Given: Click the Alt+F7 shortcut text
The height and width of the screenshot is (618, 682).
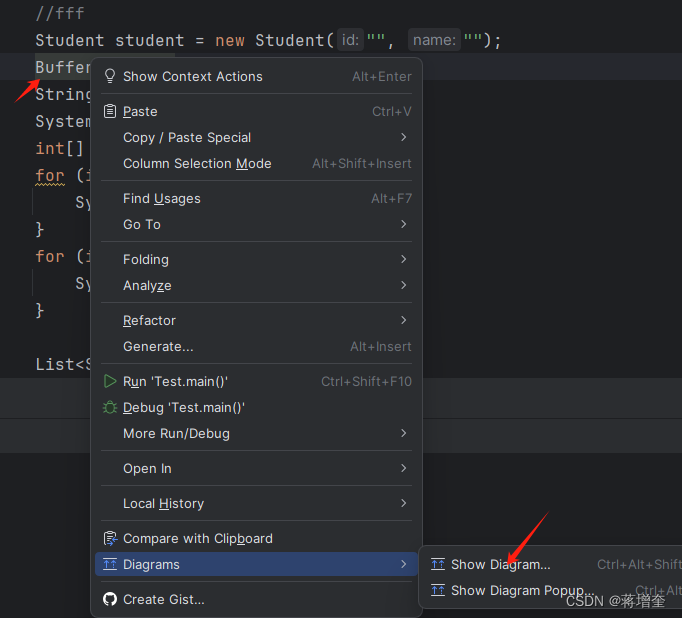Looking at the screenshot, I should point(391,199).
